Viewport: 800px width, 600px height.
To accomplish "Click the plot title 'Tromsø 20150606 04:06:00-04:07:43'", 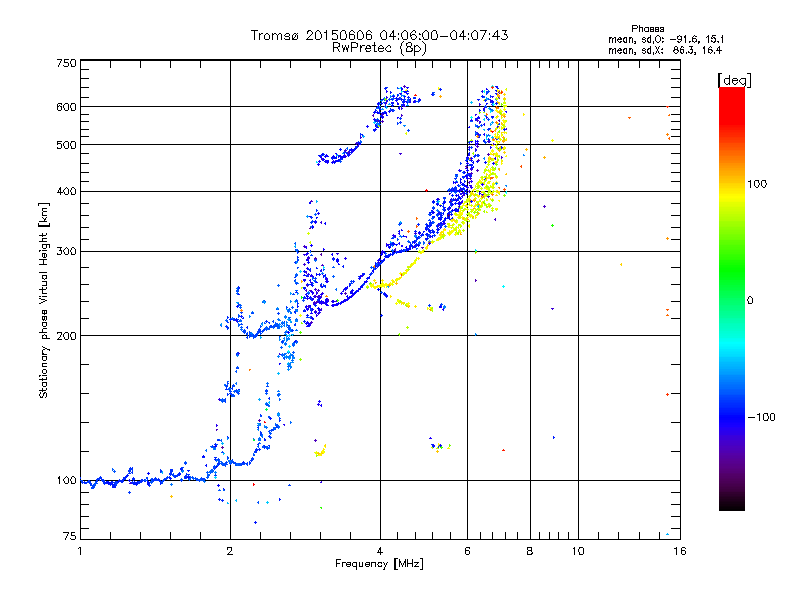I will coord(379,35).
